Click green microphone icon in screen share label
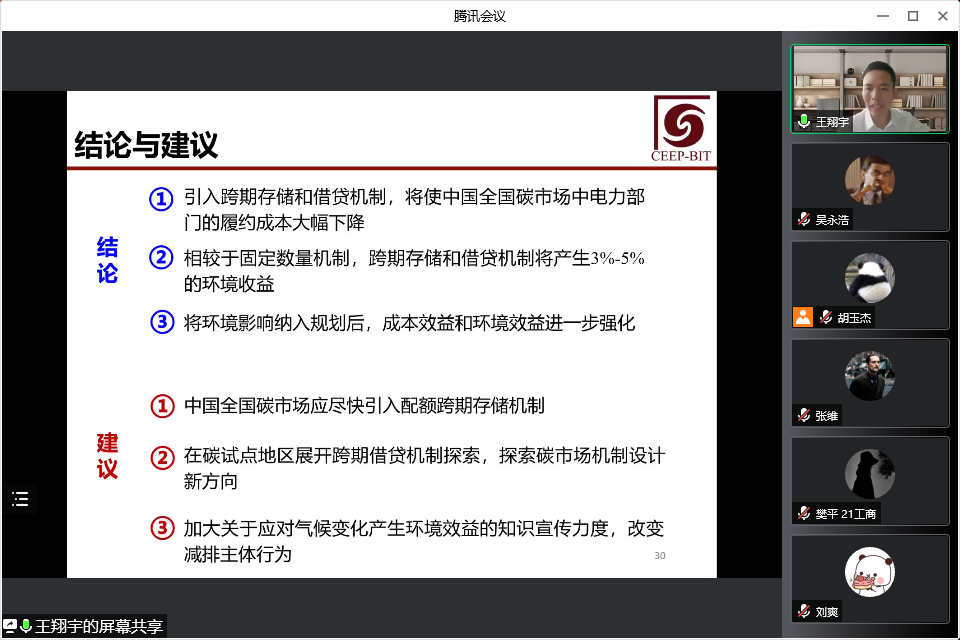Screen dimensions: 960x640 [x=26, y=626]
